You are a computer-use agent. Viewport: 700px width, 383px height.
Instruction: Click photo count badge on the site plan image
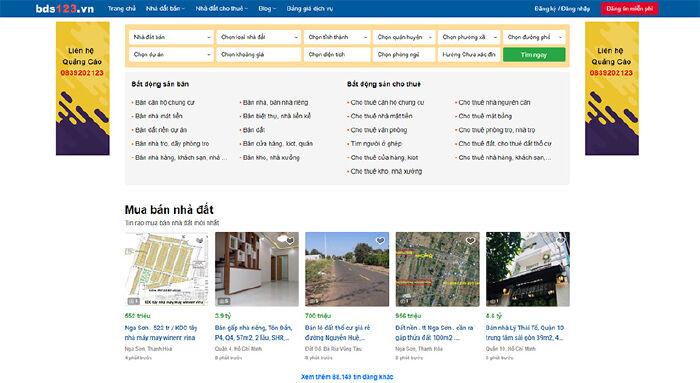(x=134, y=301)
